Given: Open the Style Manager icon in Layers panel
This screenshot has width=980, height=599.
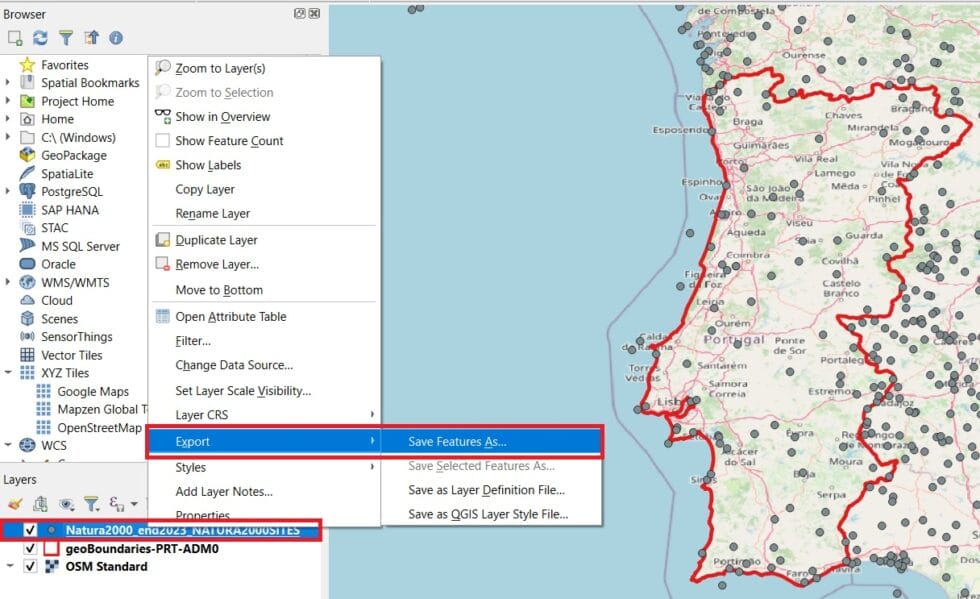Looking at the screenshot, I should [13, 503].
